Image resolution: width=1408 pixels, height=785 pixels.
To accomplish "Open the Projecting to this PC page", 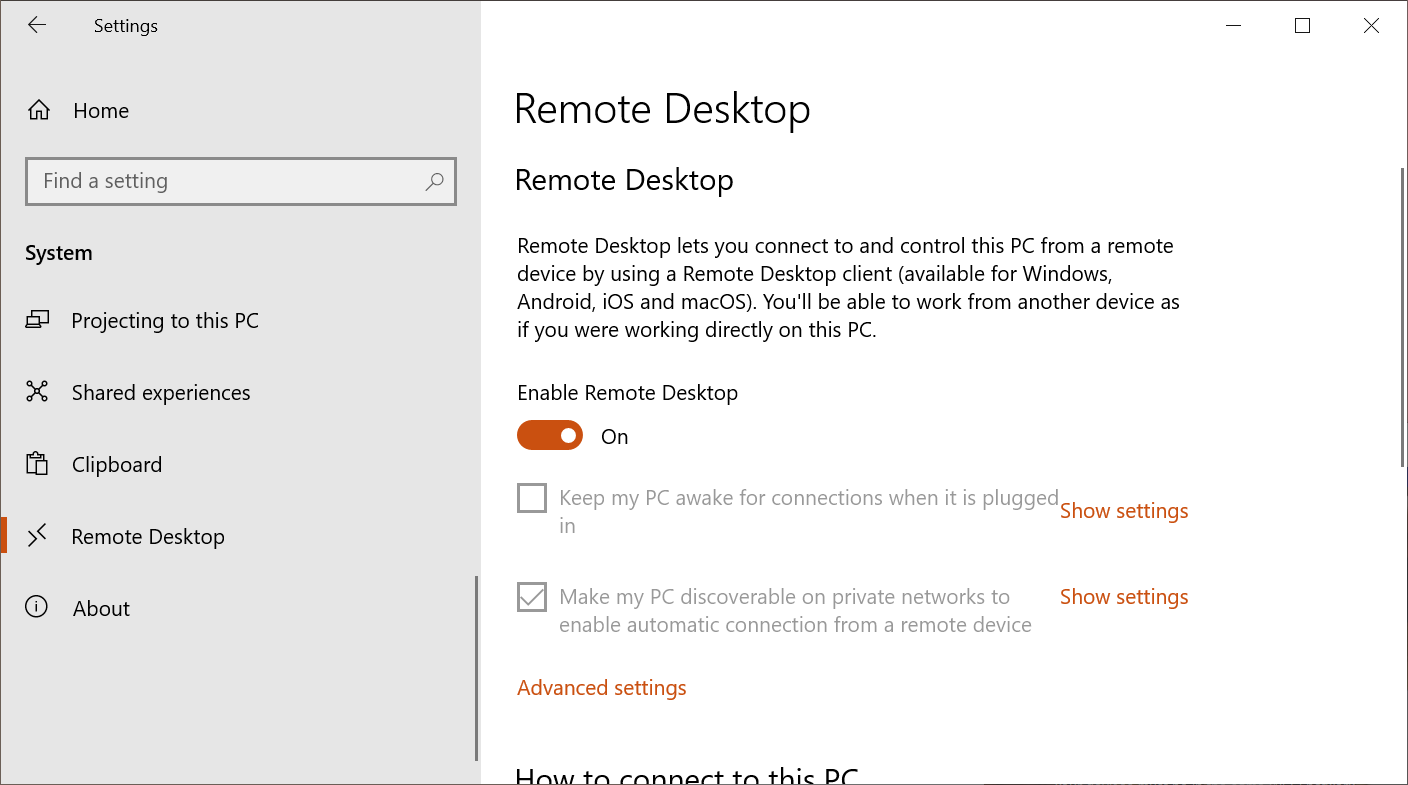I will click(x=165, y=321).
